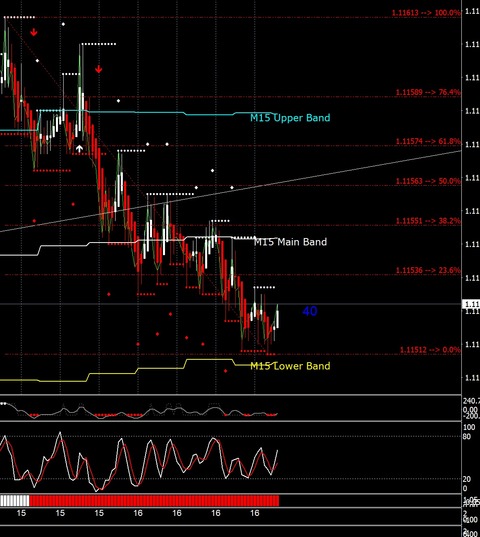Click the "1.11589 --> 76.4%" Fibonacci label
Viewport: 480px width, 537px height.
428,92
